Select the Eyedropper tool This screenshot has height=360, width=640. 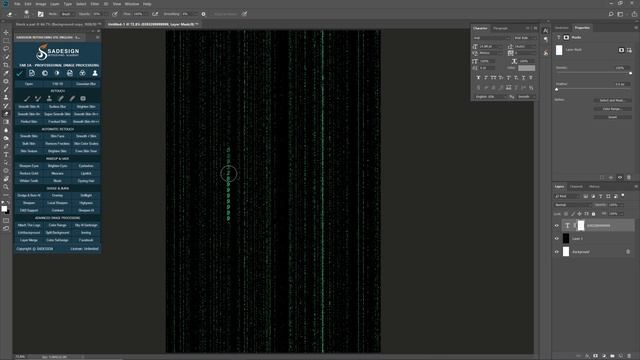point(6,73)
